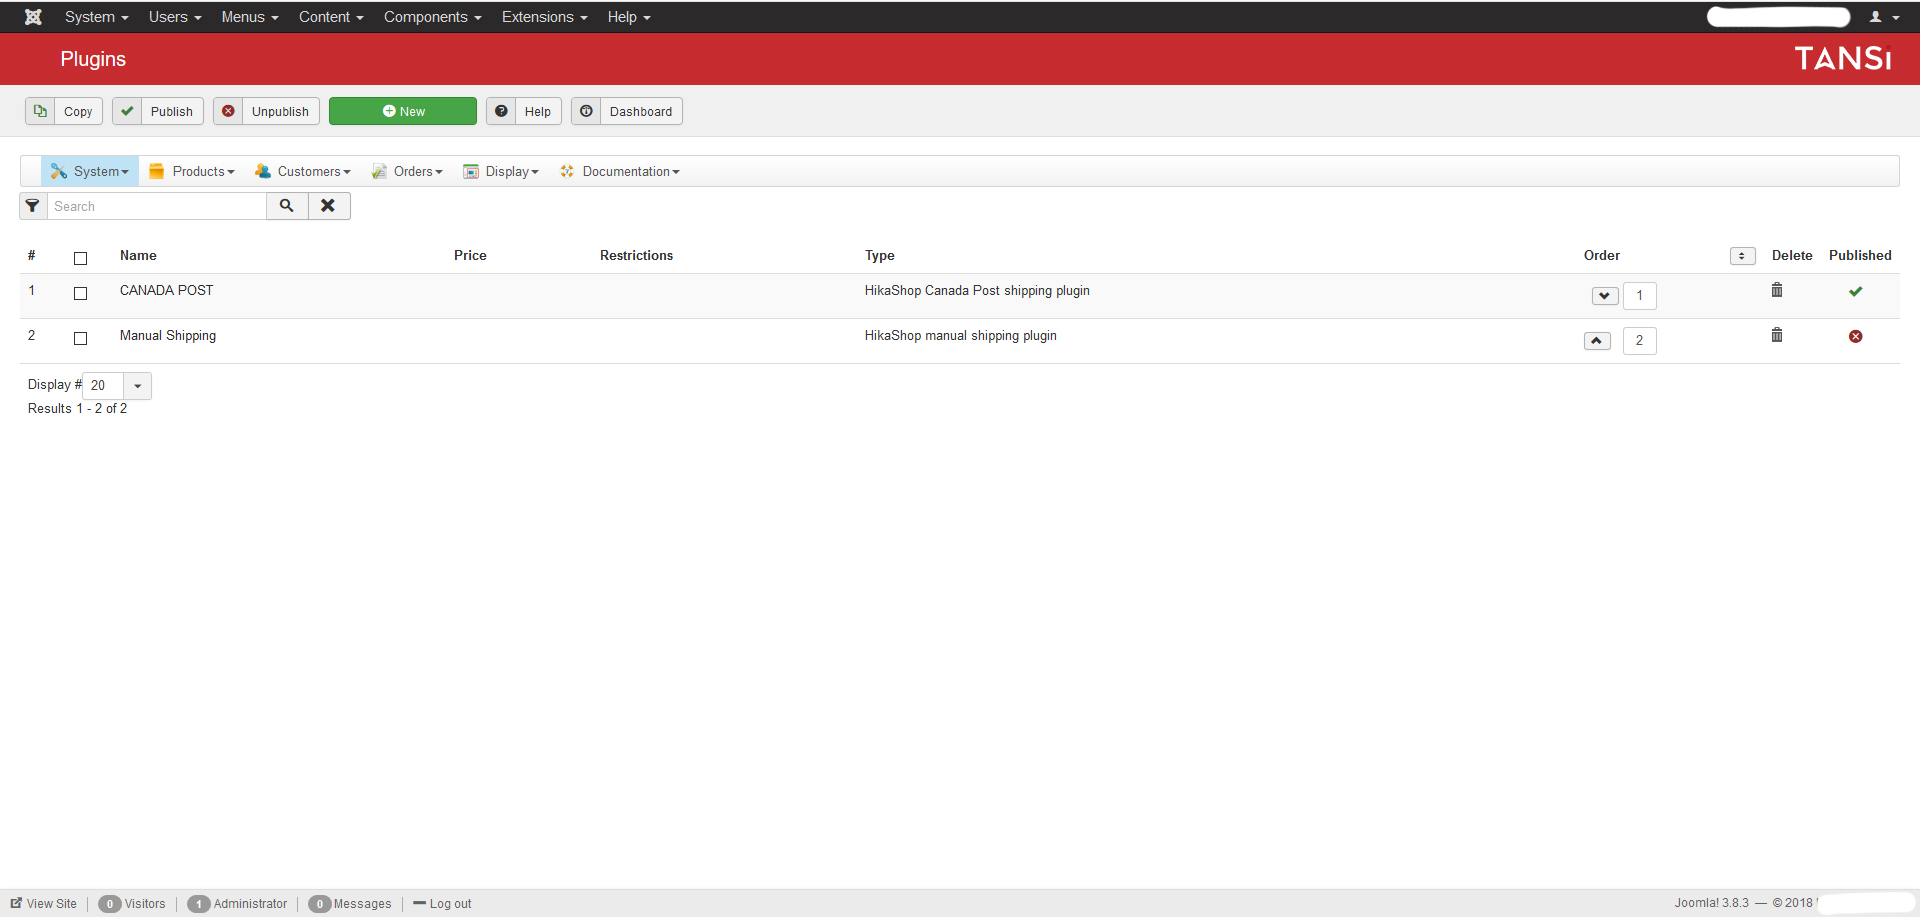Click the TANSI logo

coord(1842,59)
